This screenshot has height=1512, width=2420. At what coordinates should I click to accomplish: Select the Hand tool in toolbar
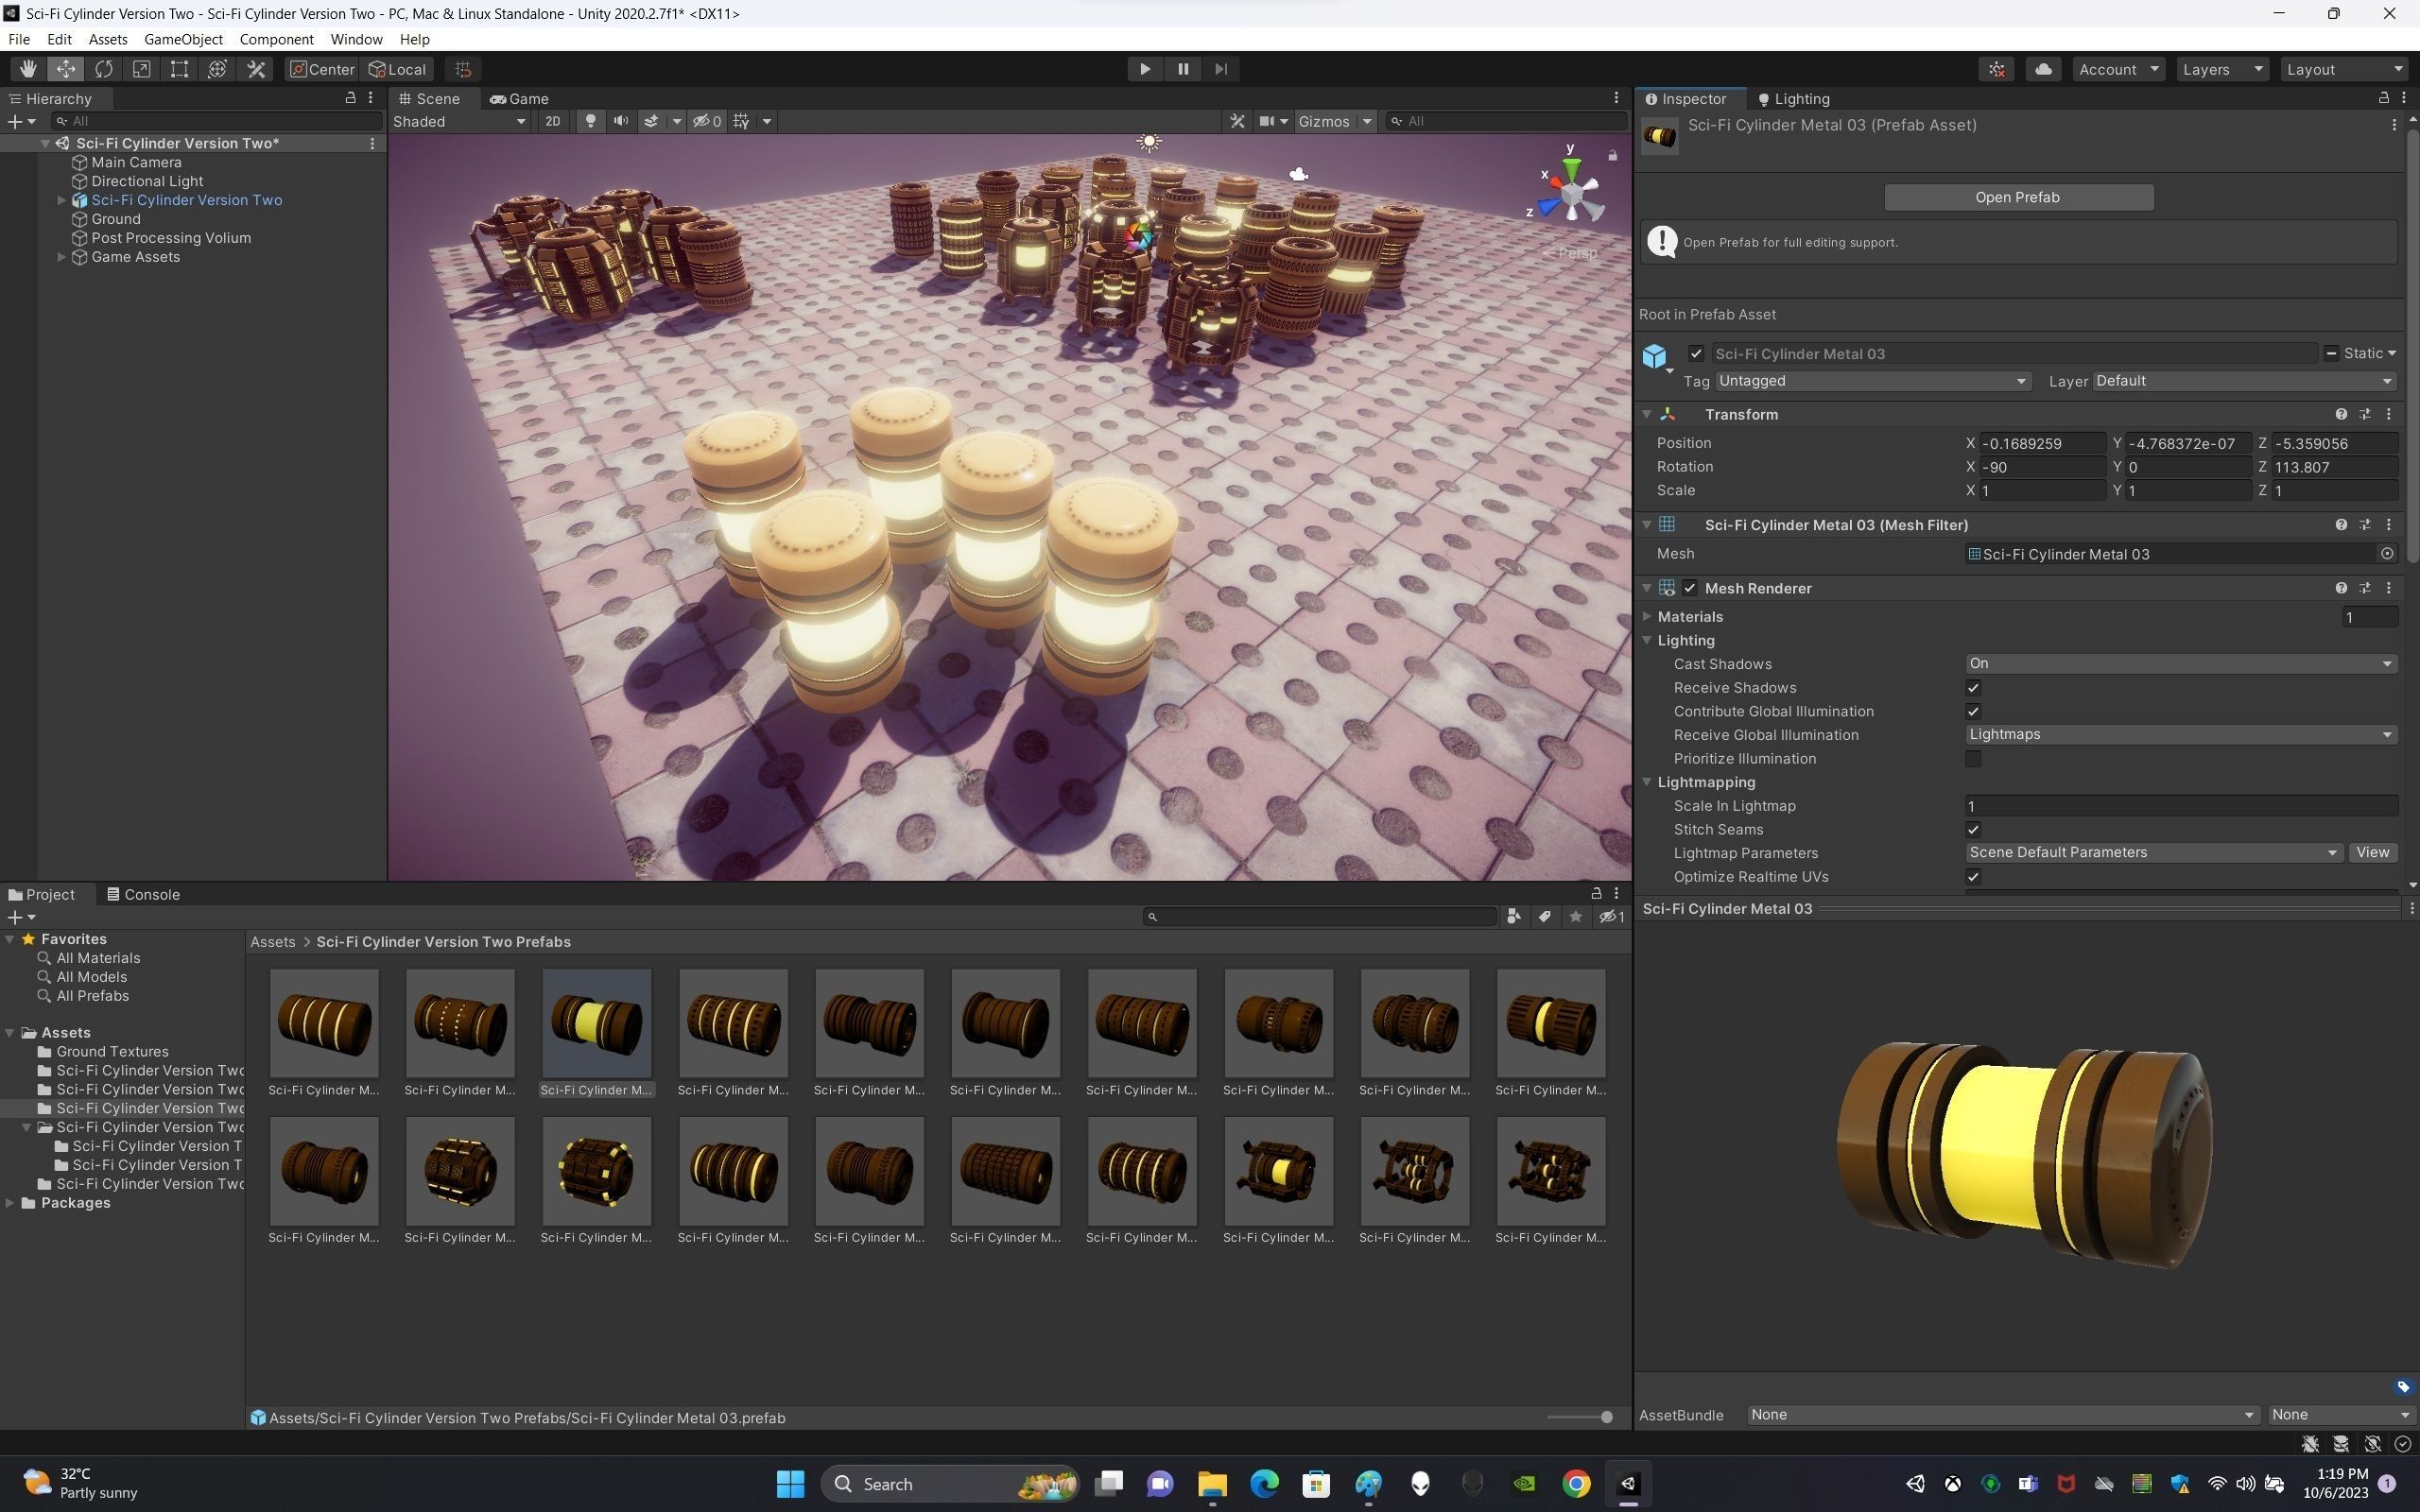[x=28, y=69]
